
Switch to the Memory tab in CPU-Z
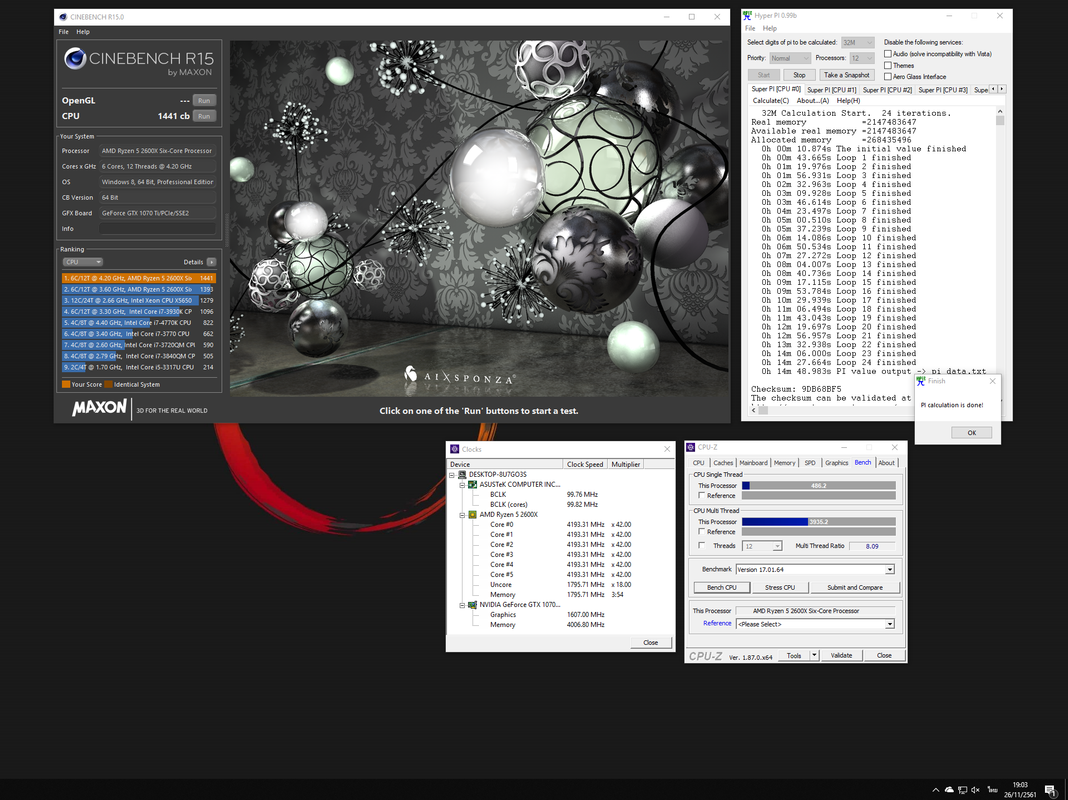(784, 463)
